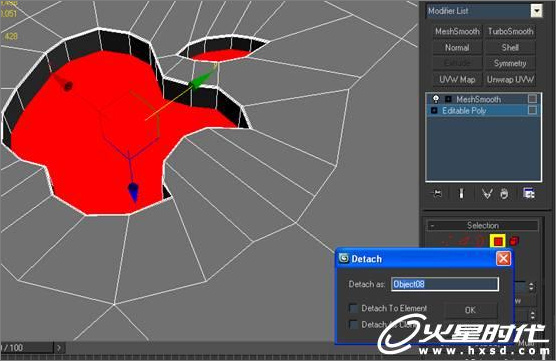The width and height of the screenshot is (556, 361).
Task: Expand Editable Poly sub-object tree
Action: tap(434, 111)
